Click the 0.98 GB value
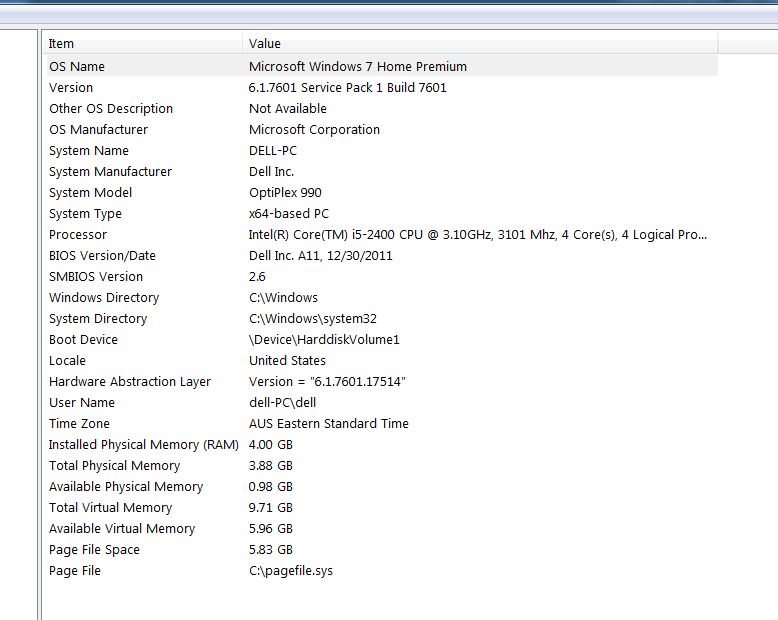This screenshot has height=620, width=778. point(270,487)
